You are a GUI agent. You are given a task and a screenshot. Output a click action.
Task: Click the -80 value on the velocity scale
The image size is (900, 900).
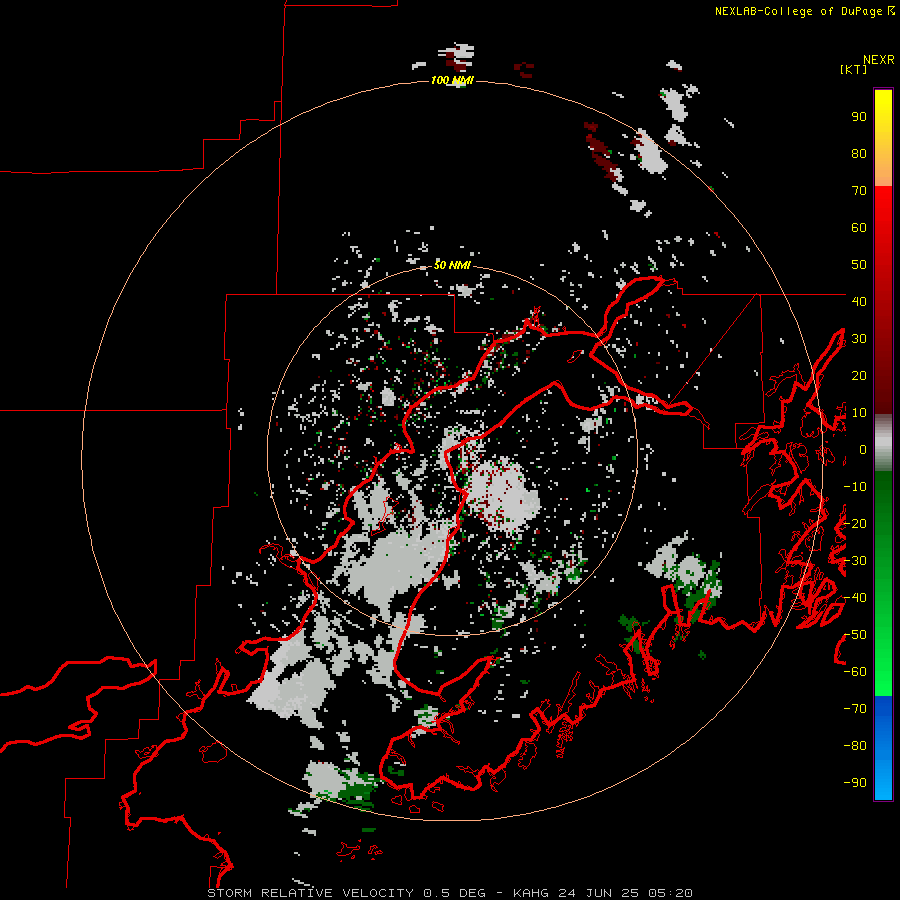[x=855, y=746]
